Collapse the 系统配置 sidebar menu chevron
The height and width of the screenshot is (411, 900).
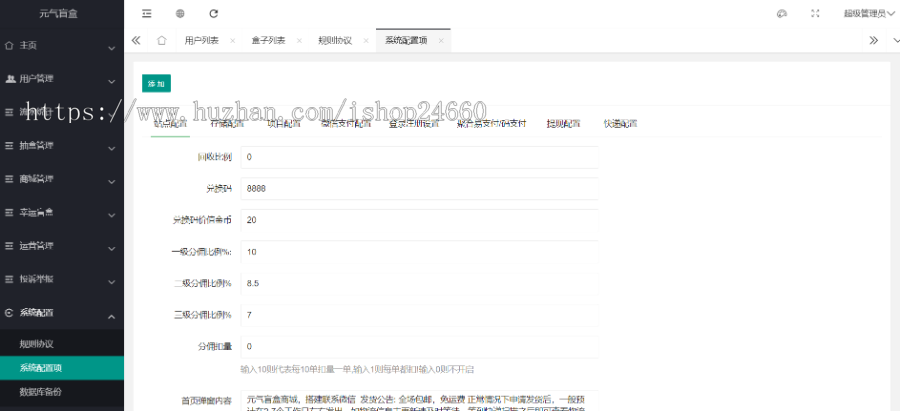pos(112,316)
